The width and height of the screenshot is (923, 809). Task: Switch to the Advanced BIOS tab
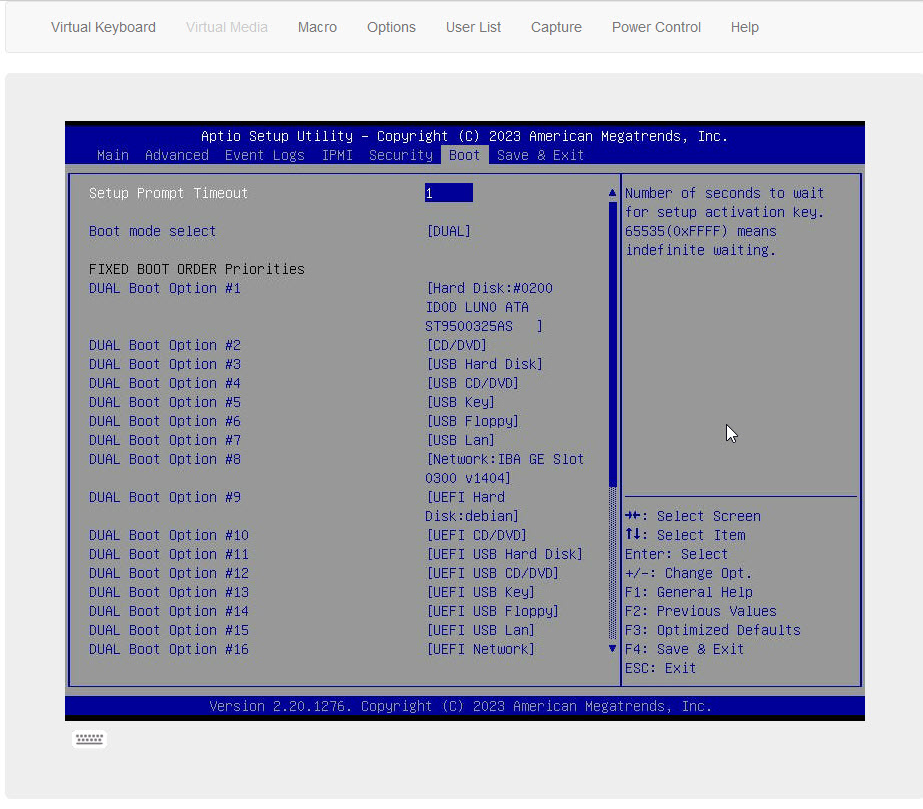[x=177, y=155]
